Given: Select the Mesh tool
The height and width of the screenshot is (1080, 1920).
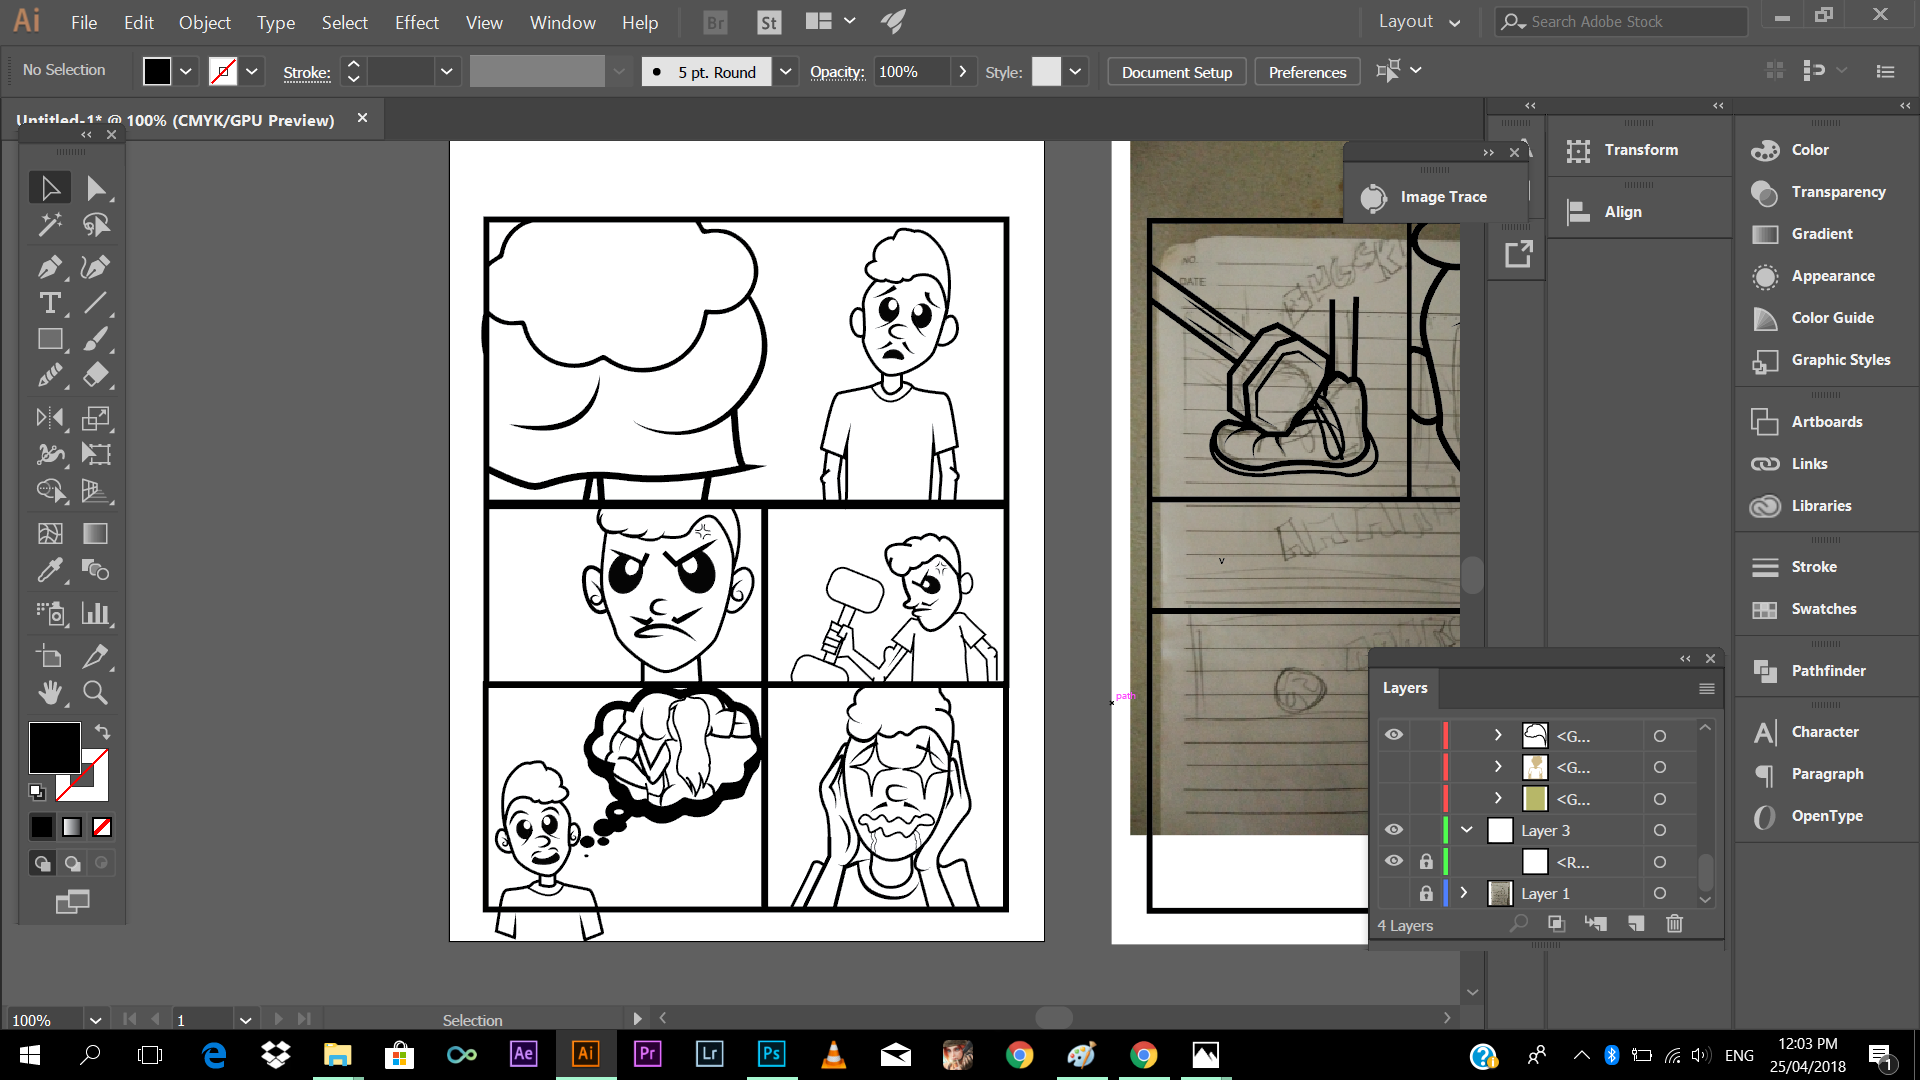Looking at the screenshot, I should [x=50, y=534].
